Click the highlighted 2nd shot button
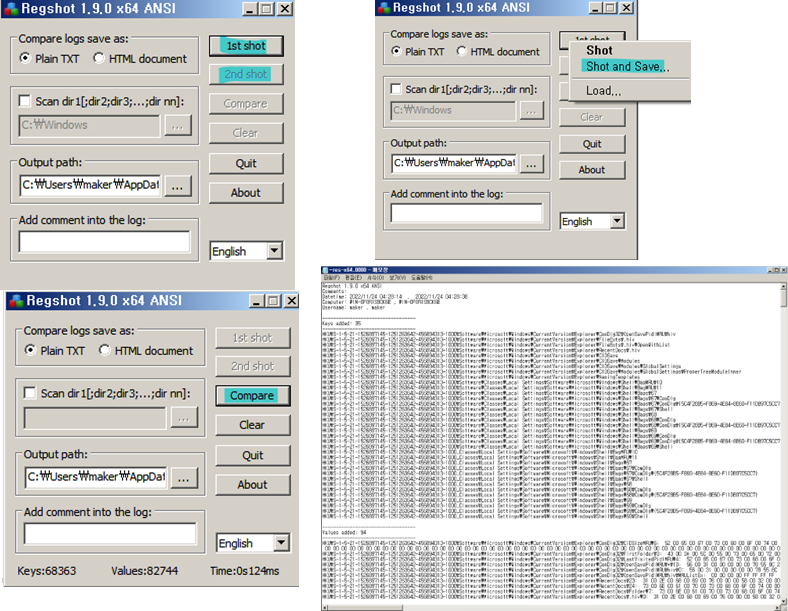Image resolution: width=788 pixels, height=611 pixels. tap(246, 74)
